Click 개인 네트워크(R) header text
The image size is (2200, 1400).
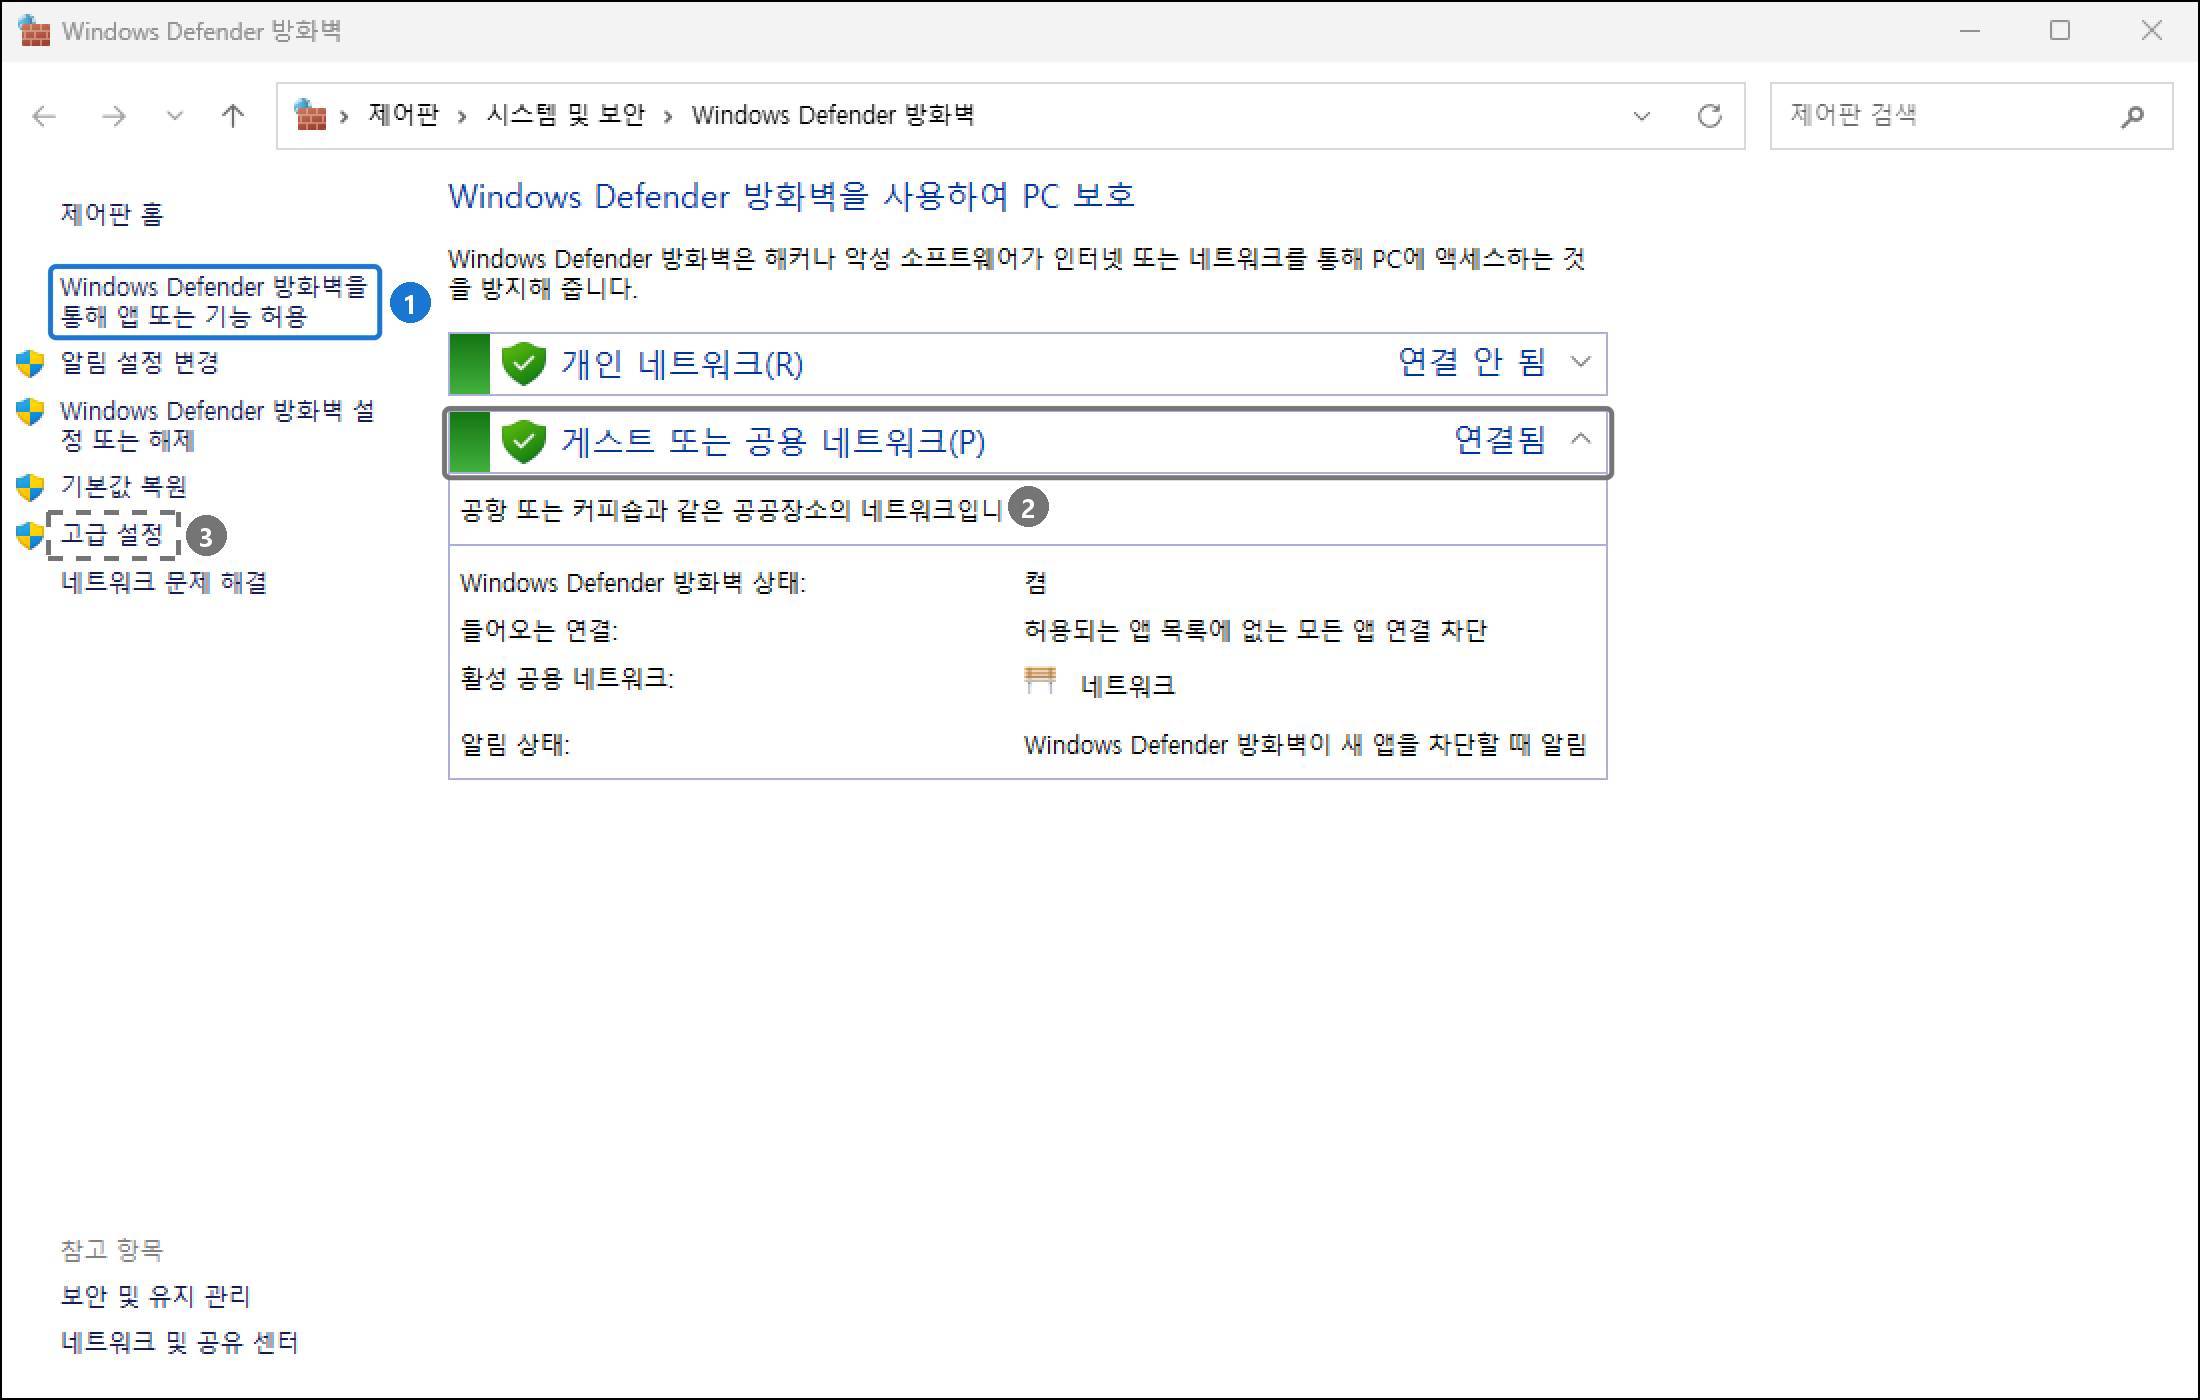pyautogui.click(x=681, y=363)
